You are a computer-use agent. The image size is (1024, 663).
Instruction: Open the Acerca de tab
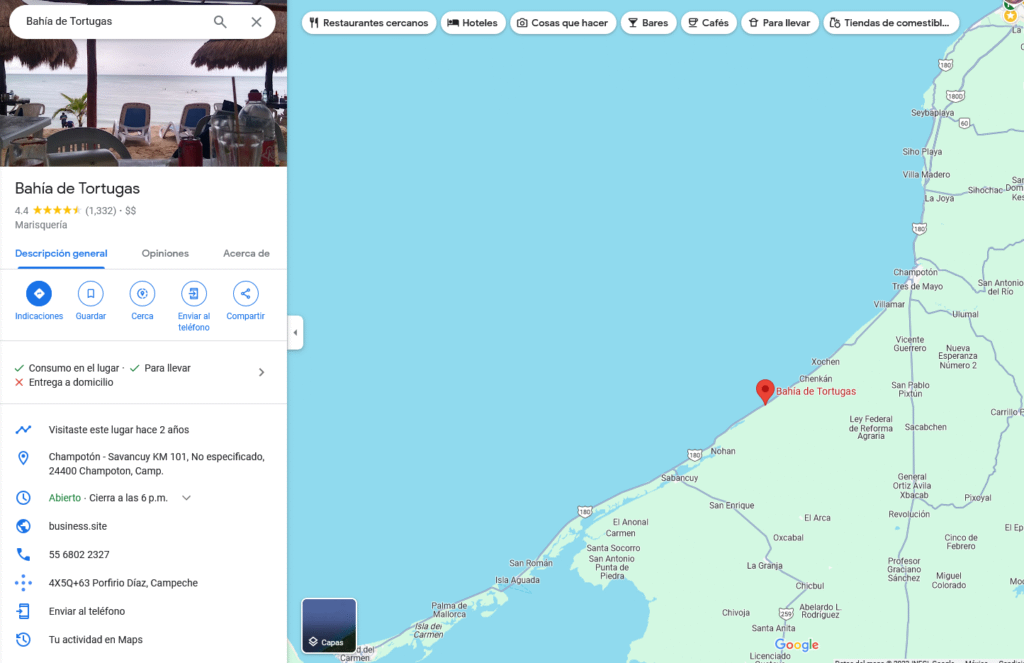(246, 254)
